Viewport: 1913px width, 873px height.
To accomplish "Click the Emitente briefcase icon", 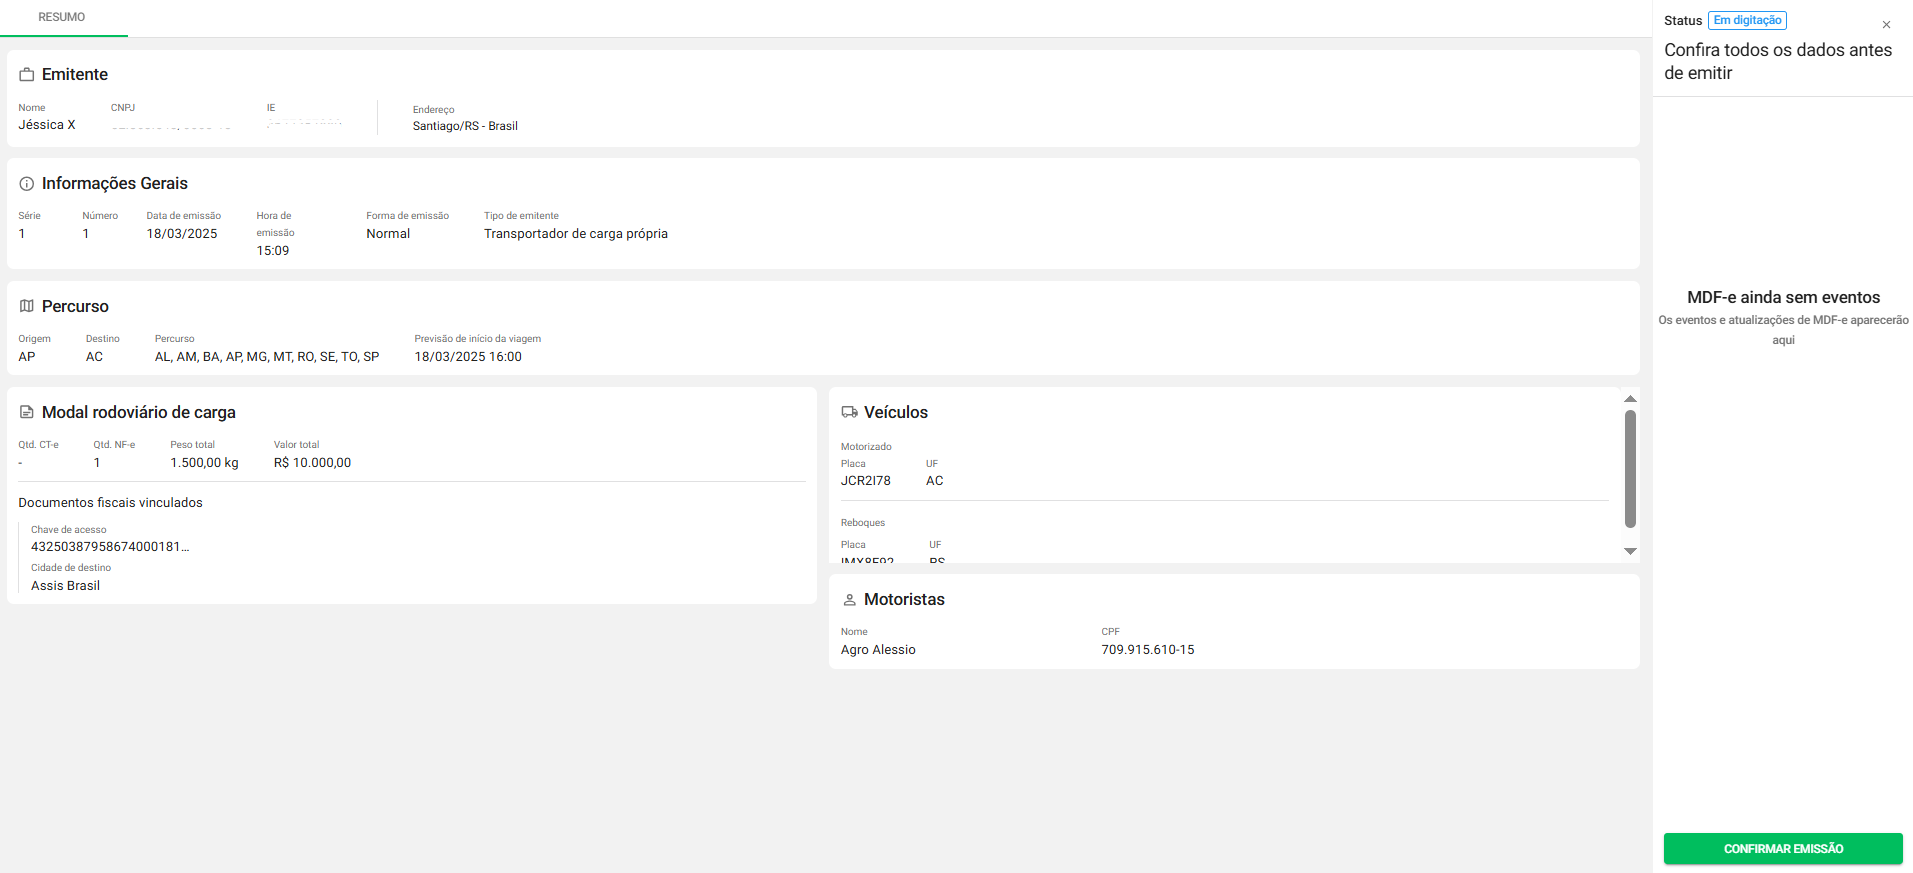I will coord(27,75).
